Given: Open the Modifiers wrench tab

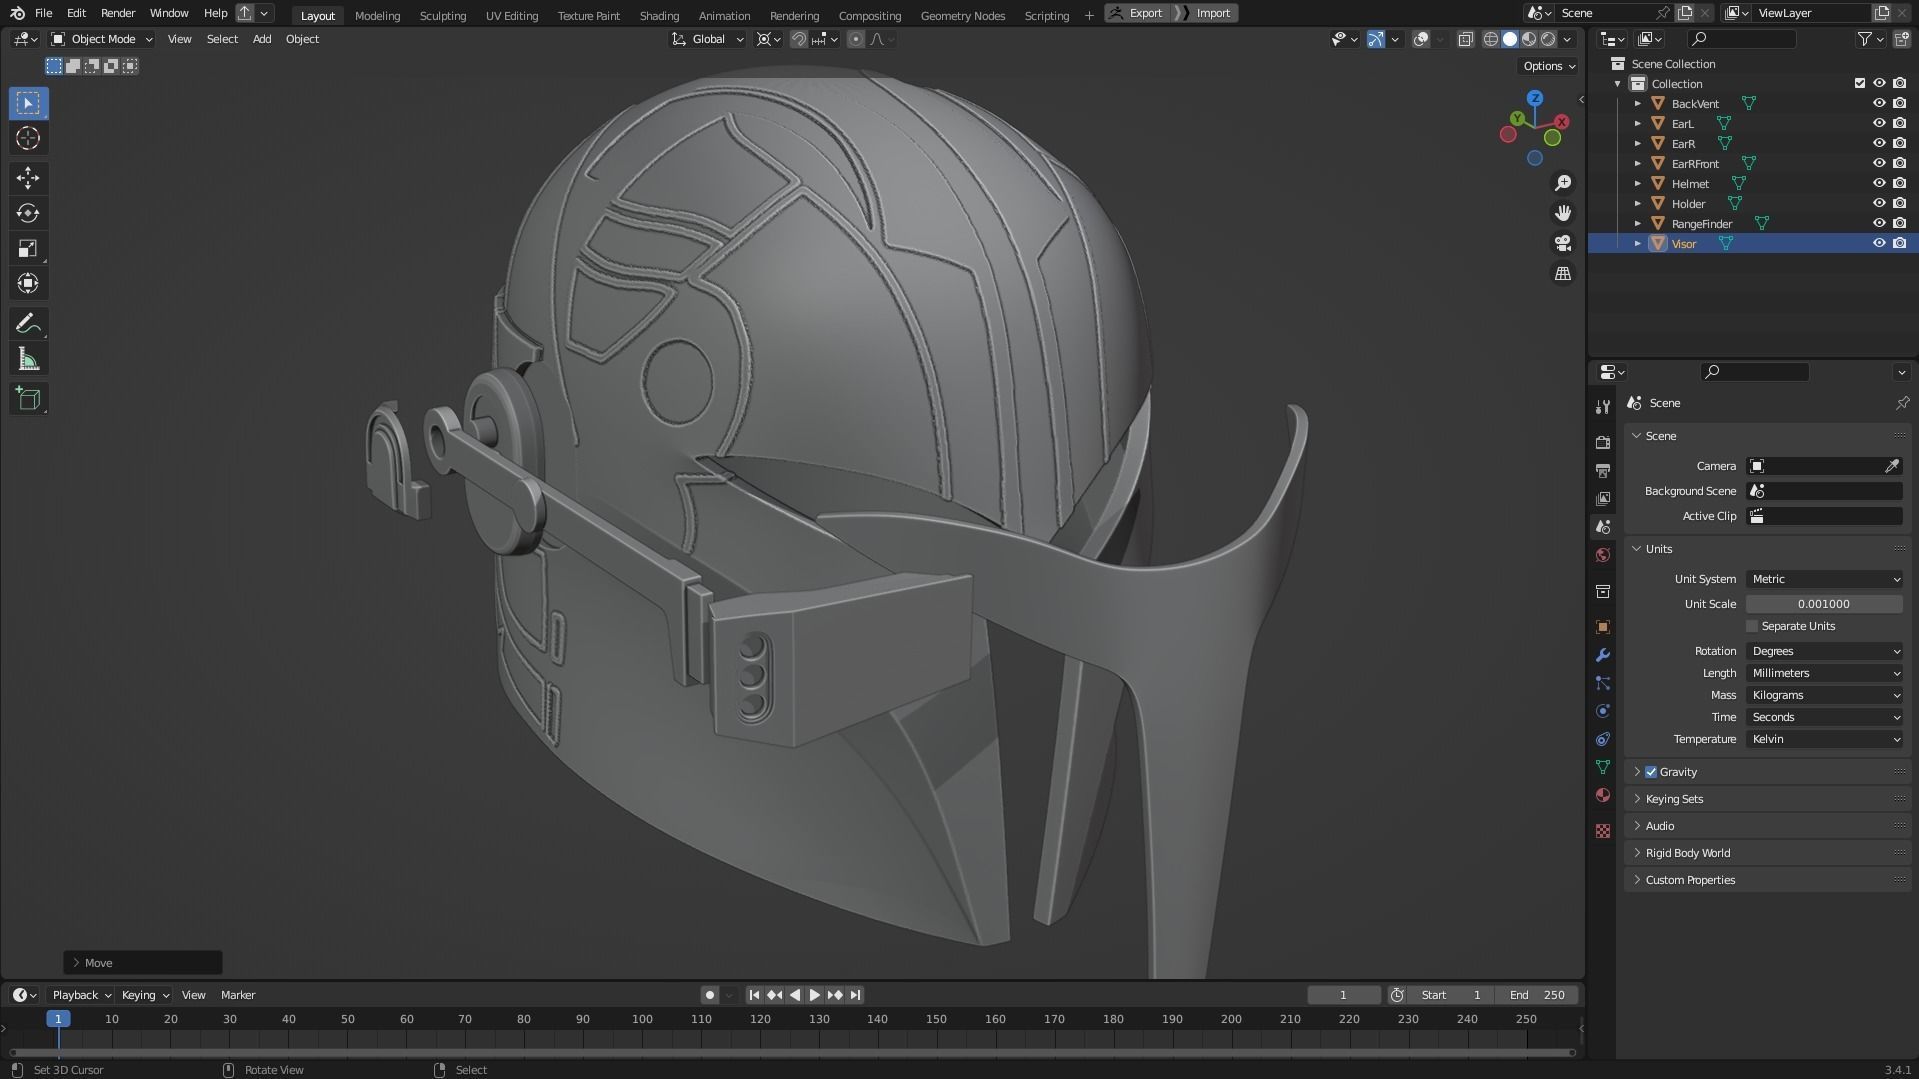Looking at the screenshot, I should point(1603,655).
